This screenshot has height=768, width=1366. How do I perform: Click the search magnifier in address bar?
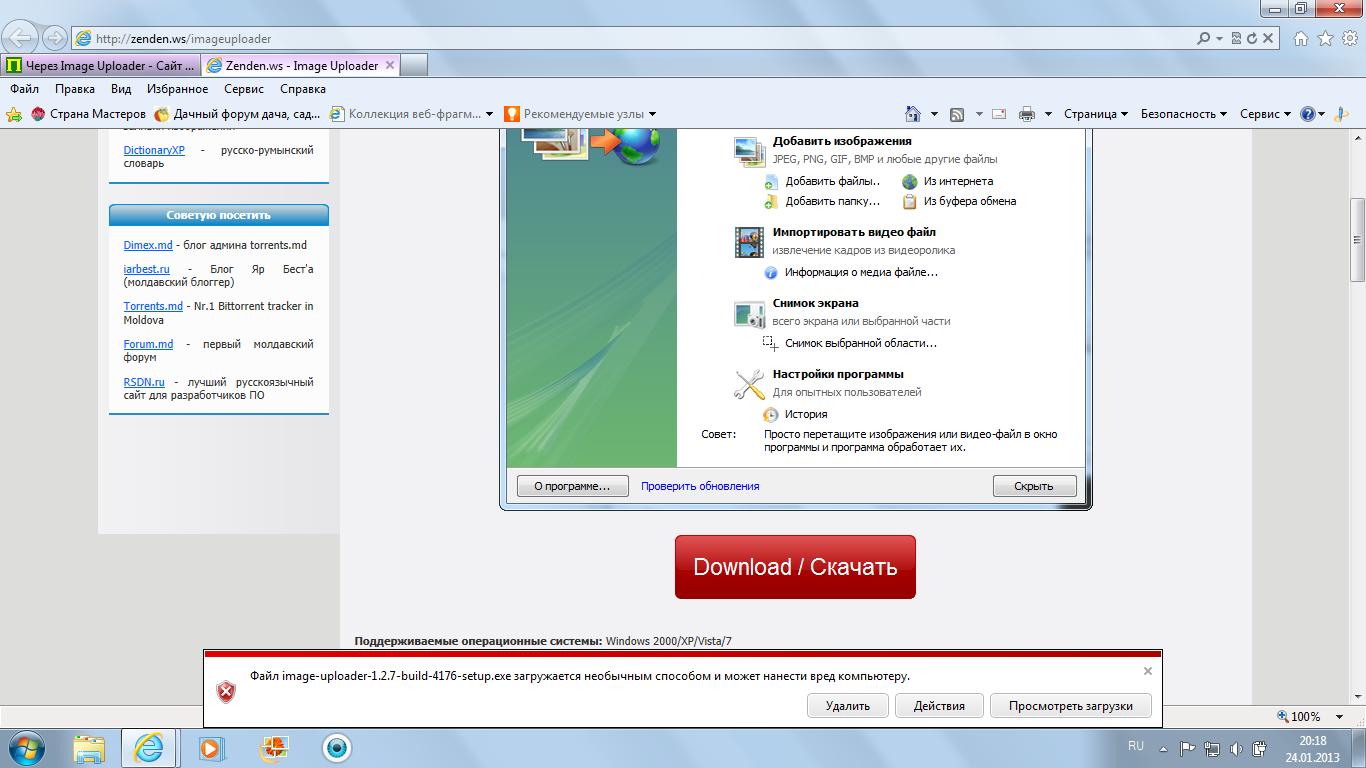pos(1204,38)
